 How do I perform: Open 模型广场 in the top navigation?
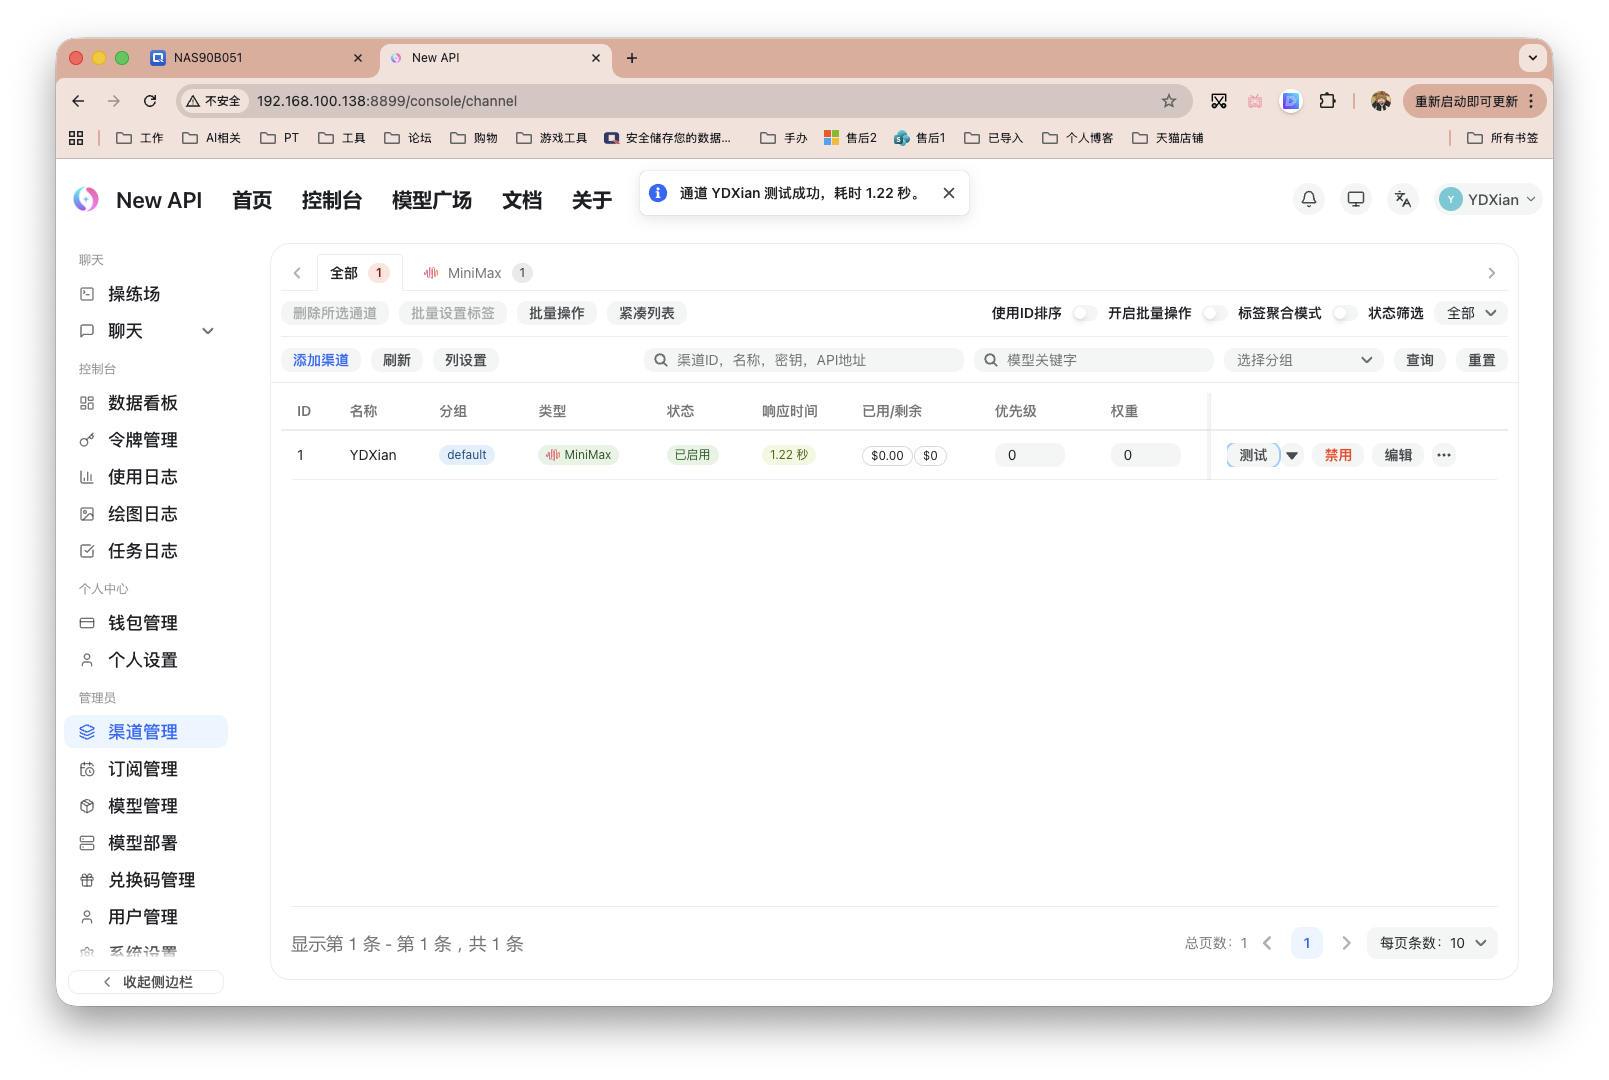[431, 200]
